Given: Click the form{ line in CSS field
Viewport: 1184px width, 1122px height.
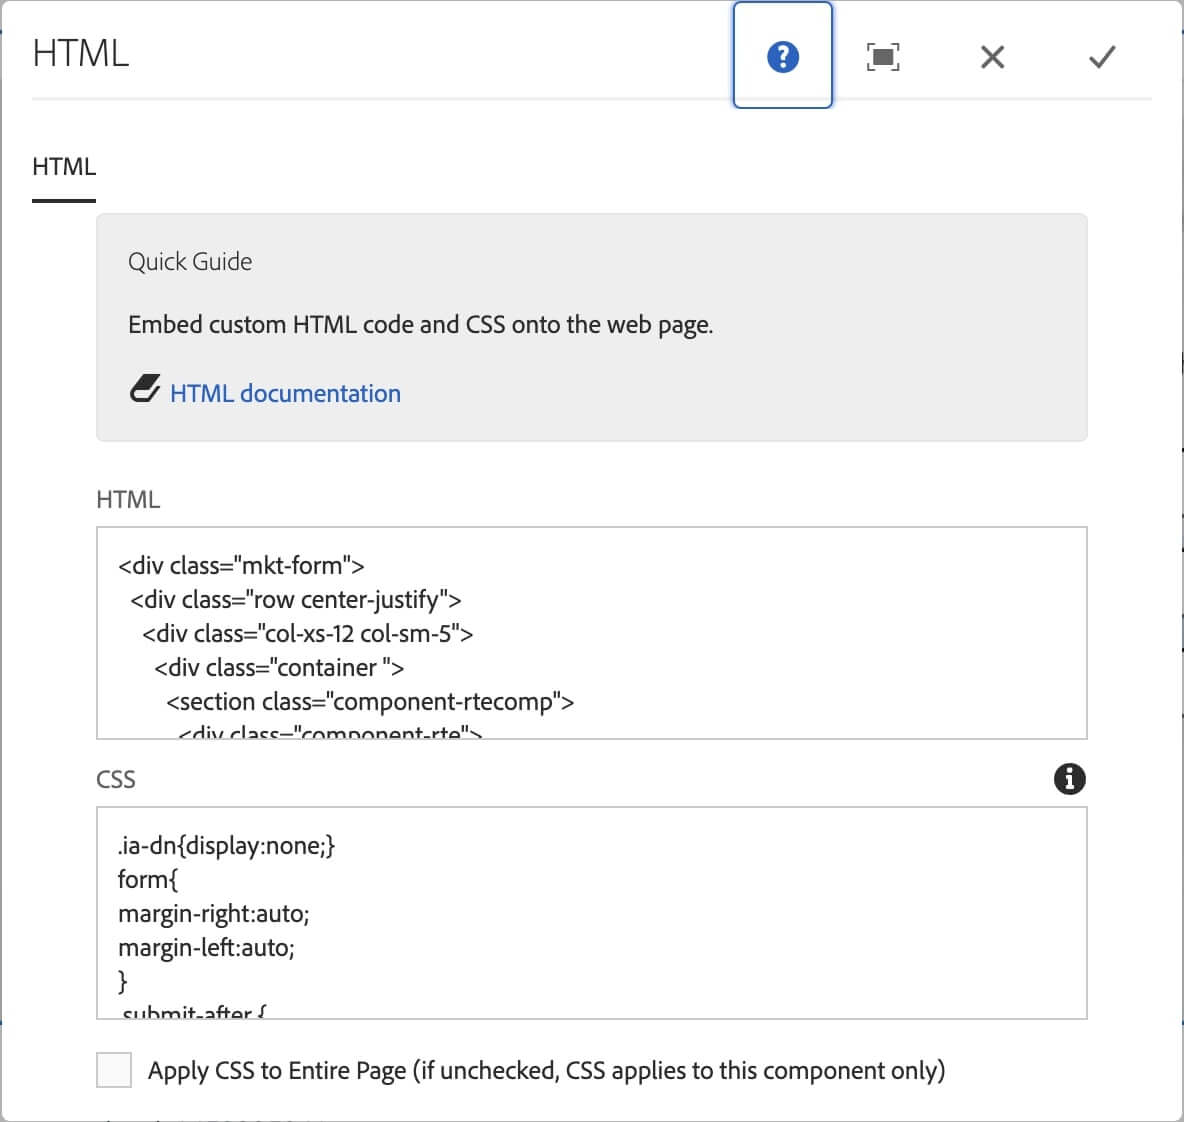Looking at the screenshot, I should point(148,880).
